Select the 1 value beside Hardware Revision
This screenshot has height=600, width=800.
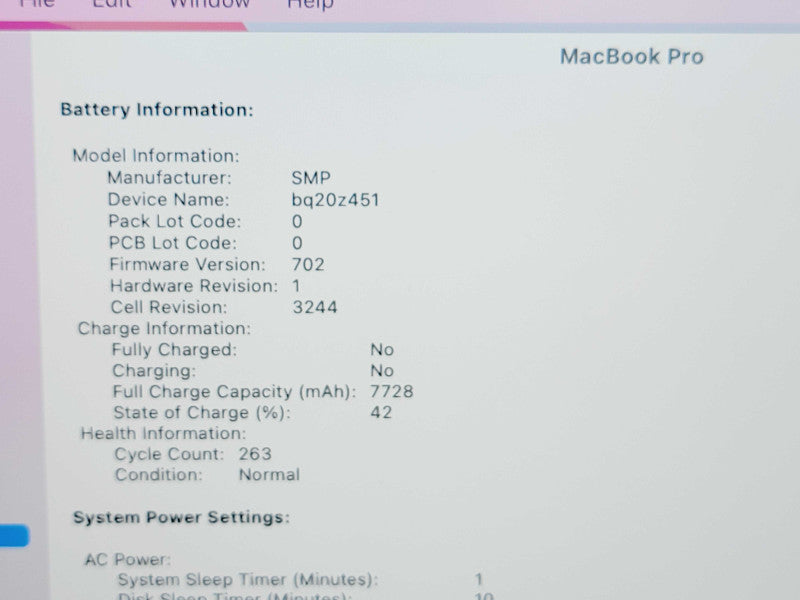pyautogui.click(x=296, y=286)
